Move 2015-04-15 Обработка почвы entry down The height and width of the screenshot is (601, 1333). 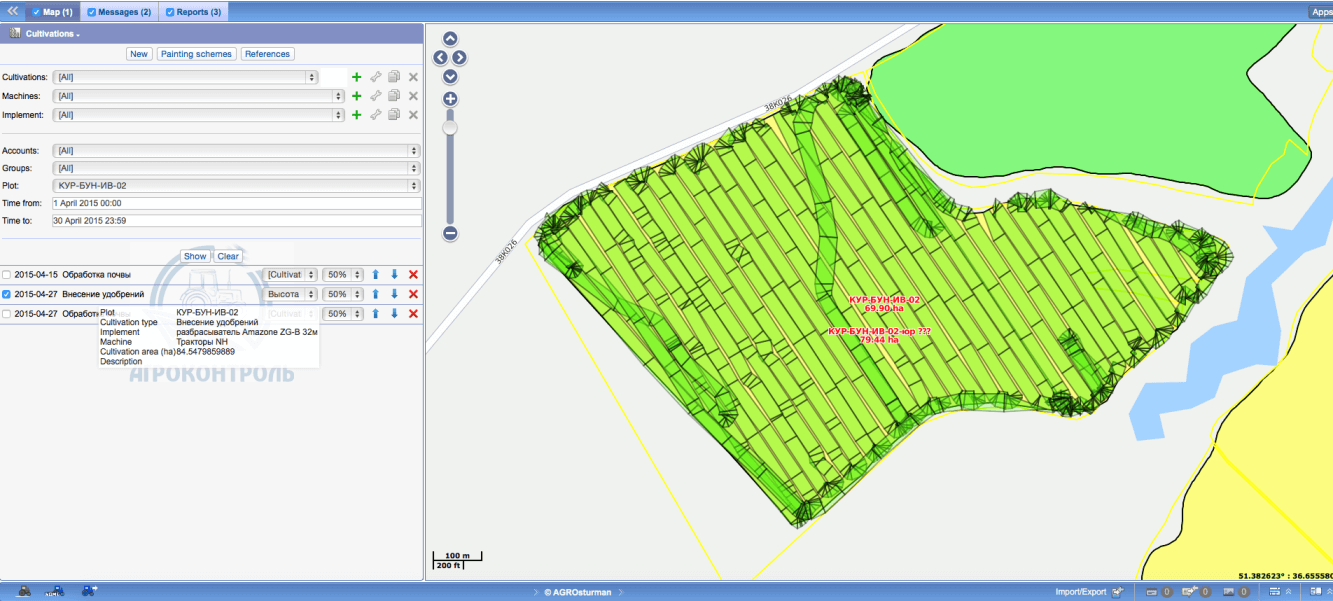394,275
